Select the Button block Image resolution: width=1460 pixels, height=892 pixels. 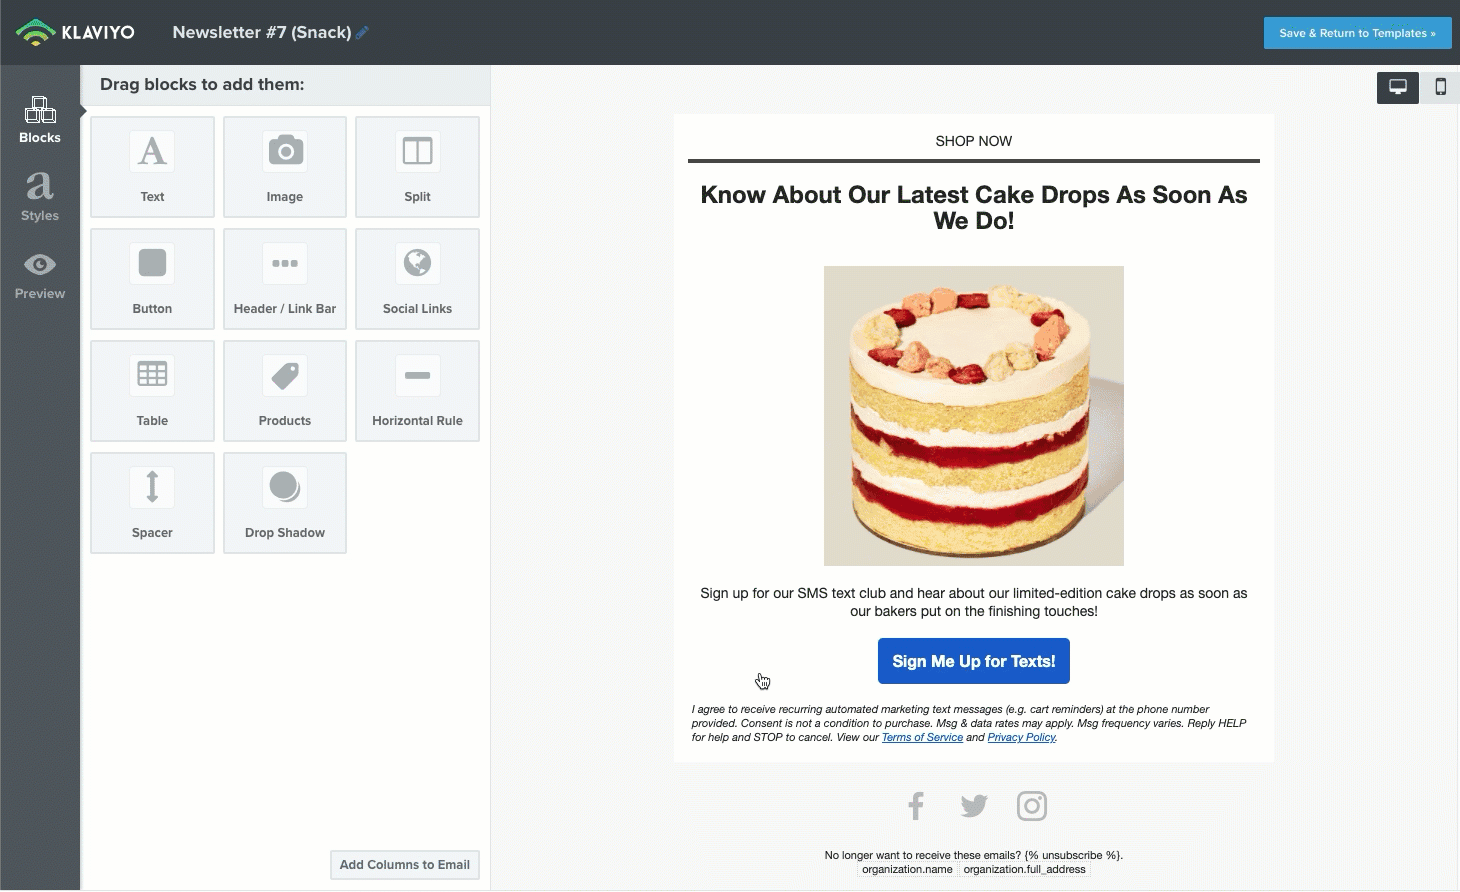(152, 278)
